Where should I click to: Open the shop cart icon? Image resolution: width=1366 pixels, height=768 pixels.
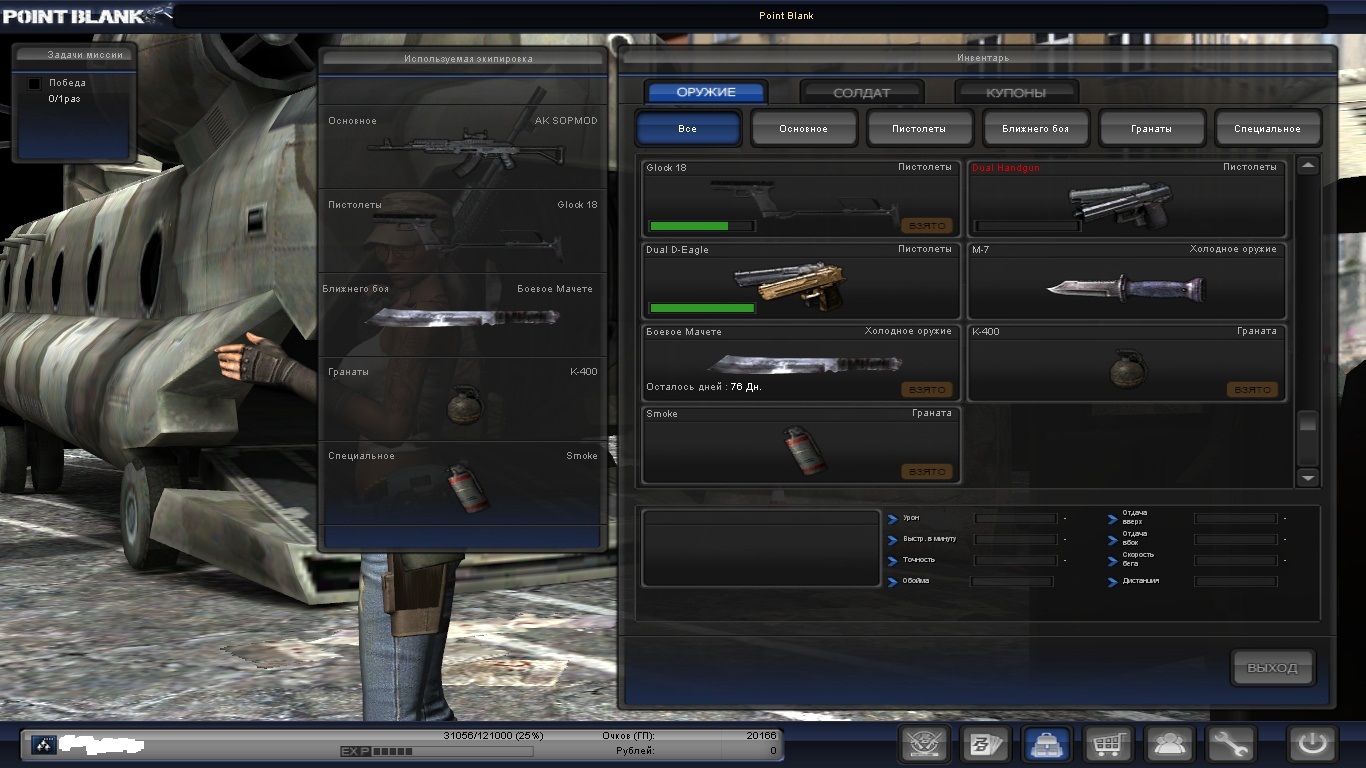(x=1108, y=744)
